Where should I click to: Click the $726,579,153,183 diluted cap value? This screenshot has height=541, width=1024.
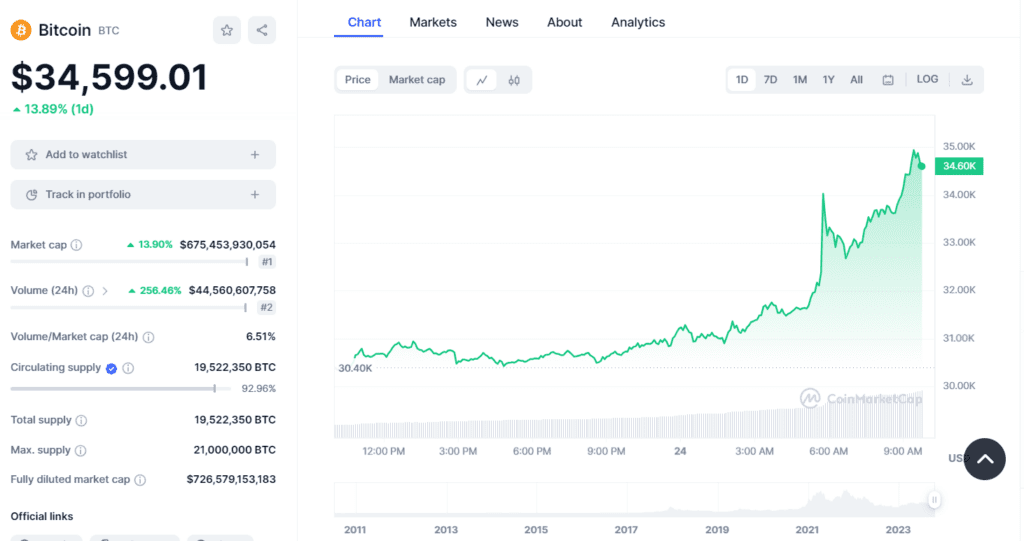coord(231,480)
